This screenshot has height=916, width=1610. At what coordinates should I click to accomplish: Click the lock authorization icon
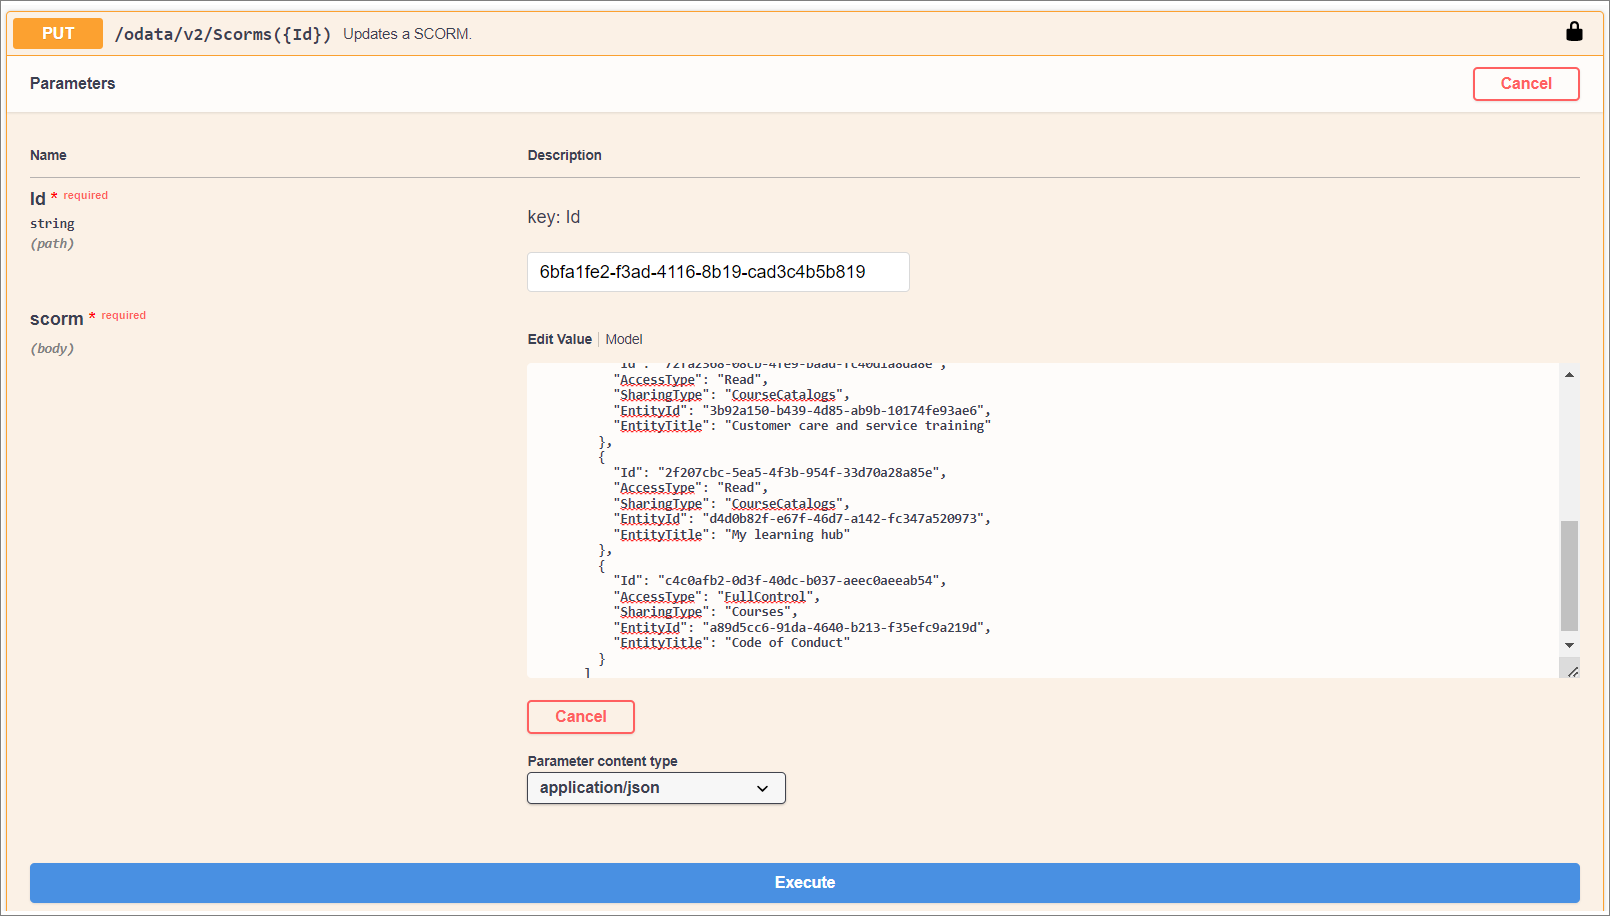1573,32
